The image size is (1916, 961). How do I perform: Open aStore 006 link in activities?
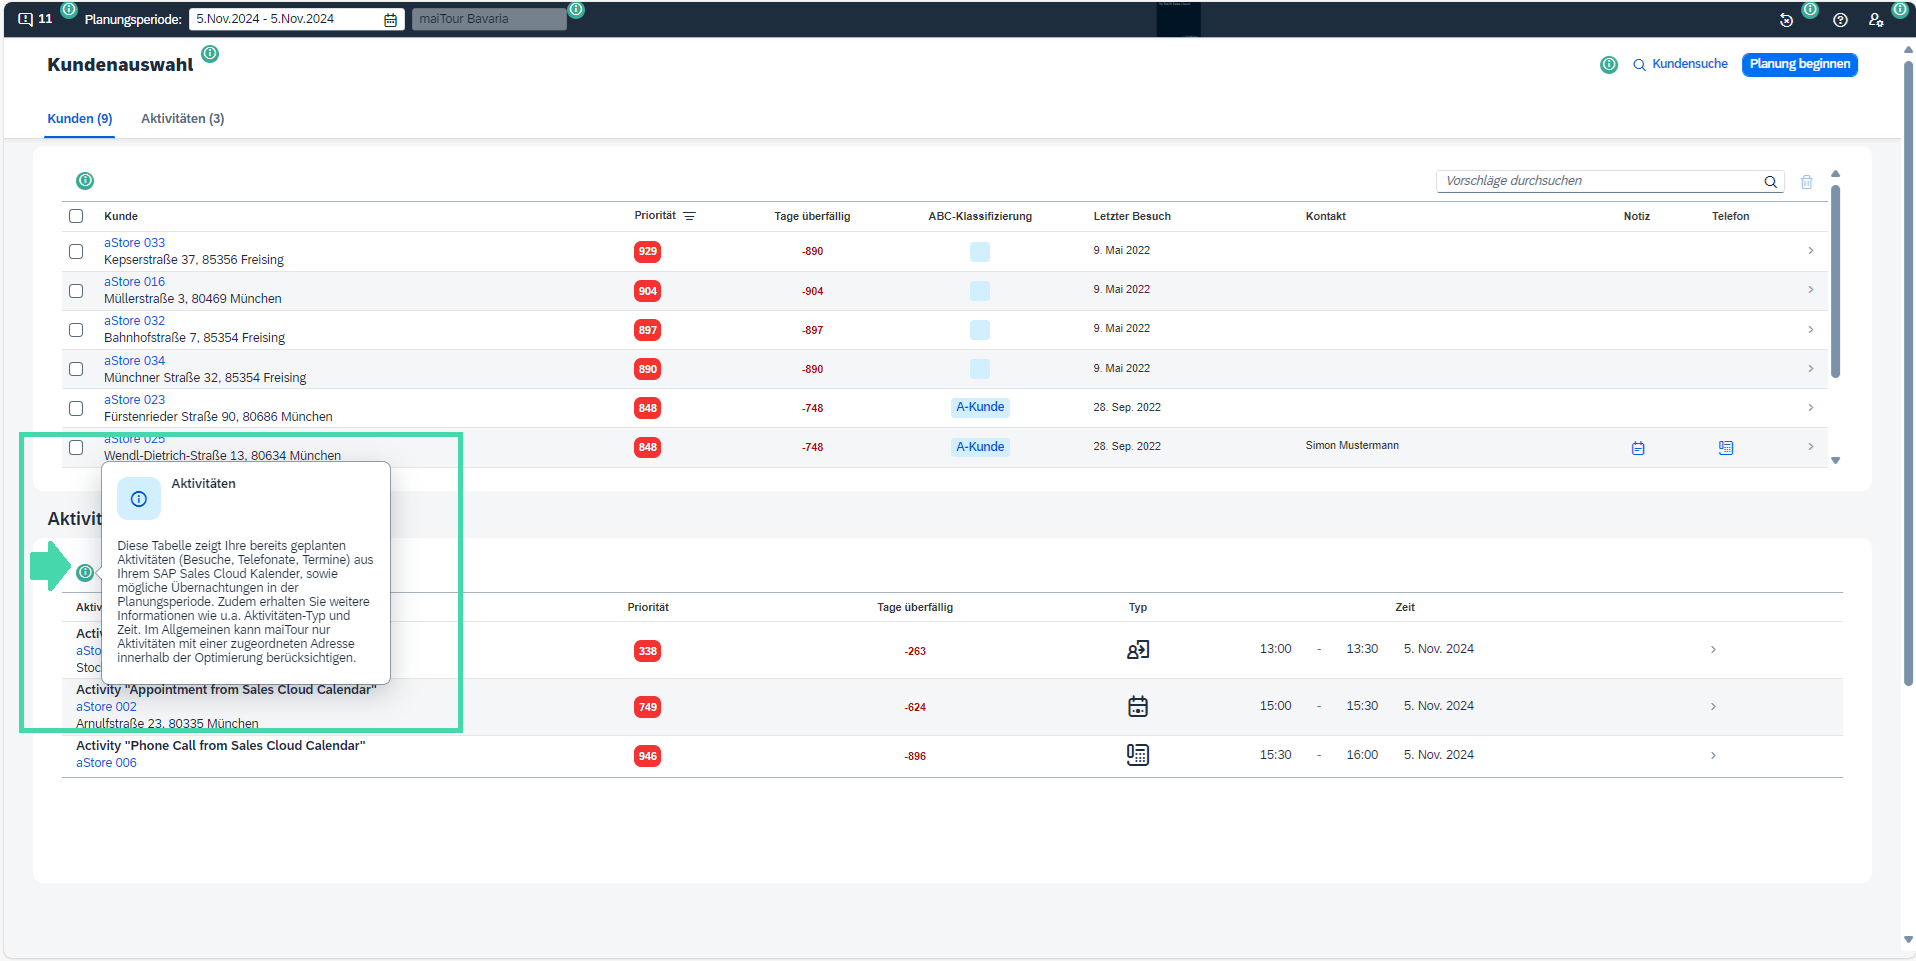(107, 763)
